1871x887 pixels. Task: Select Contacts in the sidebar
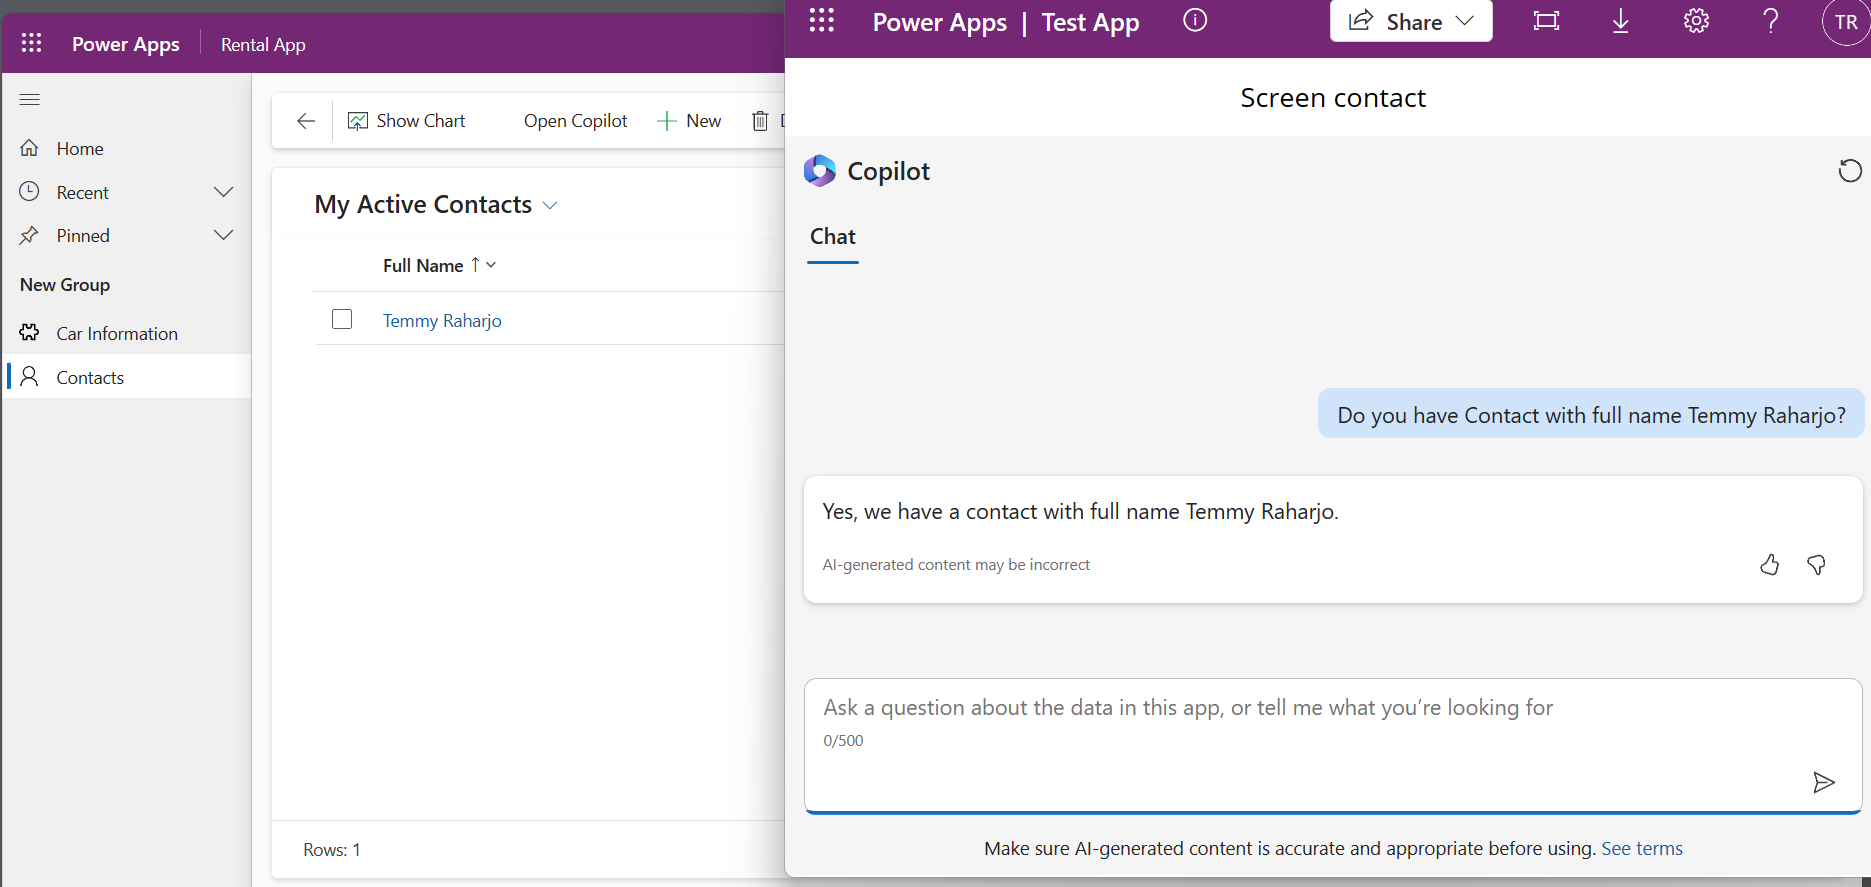click(126, 377)
